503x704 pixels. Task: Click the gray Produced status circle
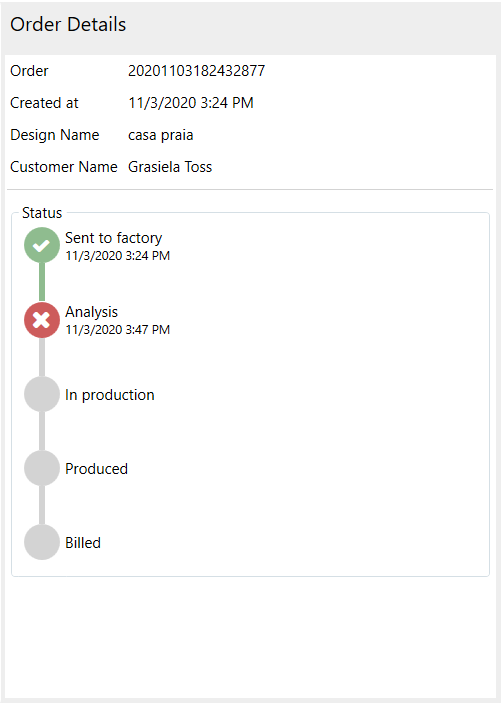click(x=42, y=468)
